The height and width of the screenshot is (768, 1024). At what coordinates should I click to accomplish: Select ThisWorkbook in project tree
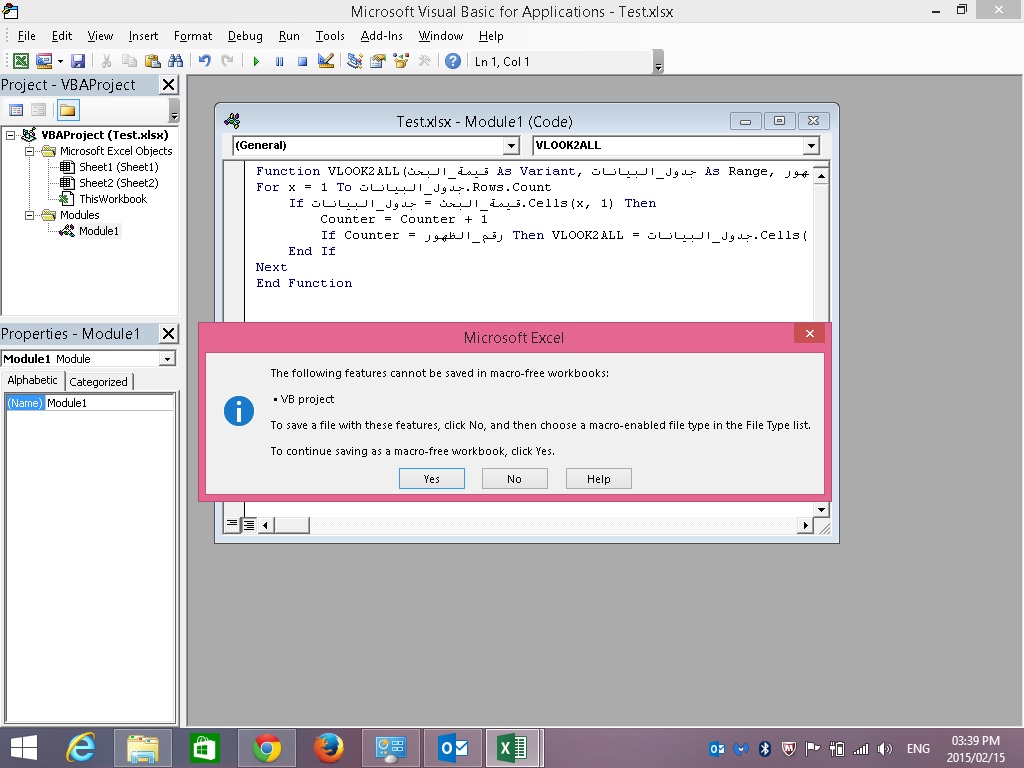pos(112,199)
